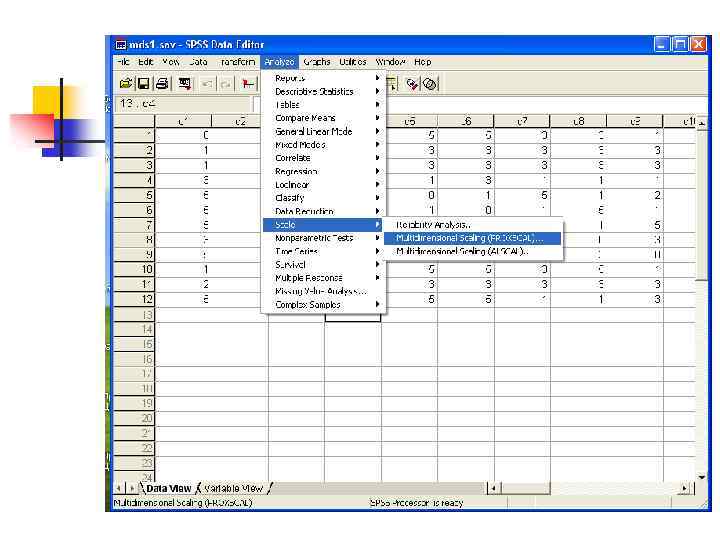Toggle the Value Labels toolbar icon
720x540 pixels.
point(412,84)
